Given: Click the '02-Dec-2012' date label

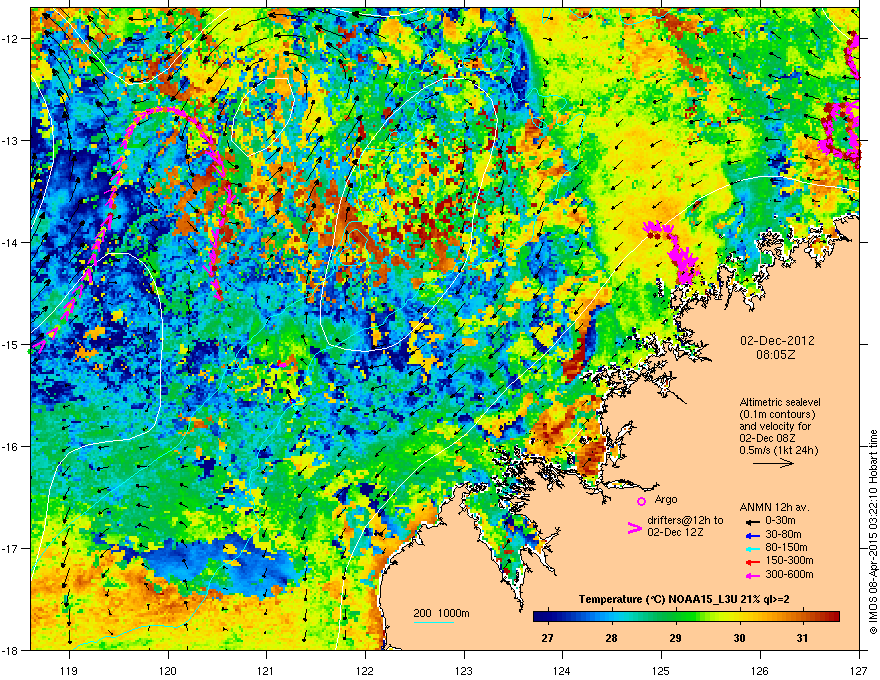Looking at the screenshot, I should point(777,341).
